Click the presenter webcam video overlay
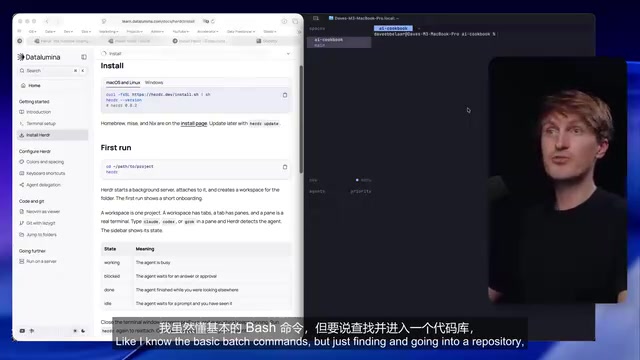The width and height of the screenshot is (640, 360). (558, 180)
